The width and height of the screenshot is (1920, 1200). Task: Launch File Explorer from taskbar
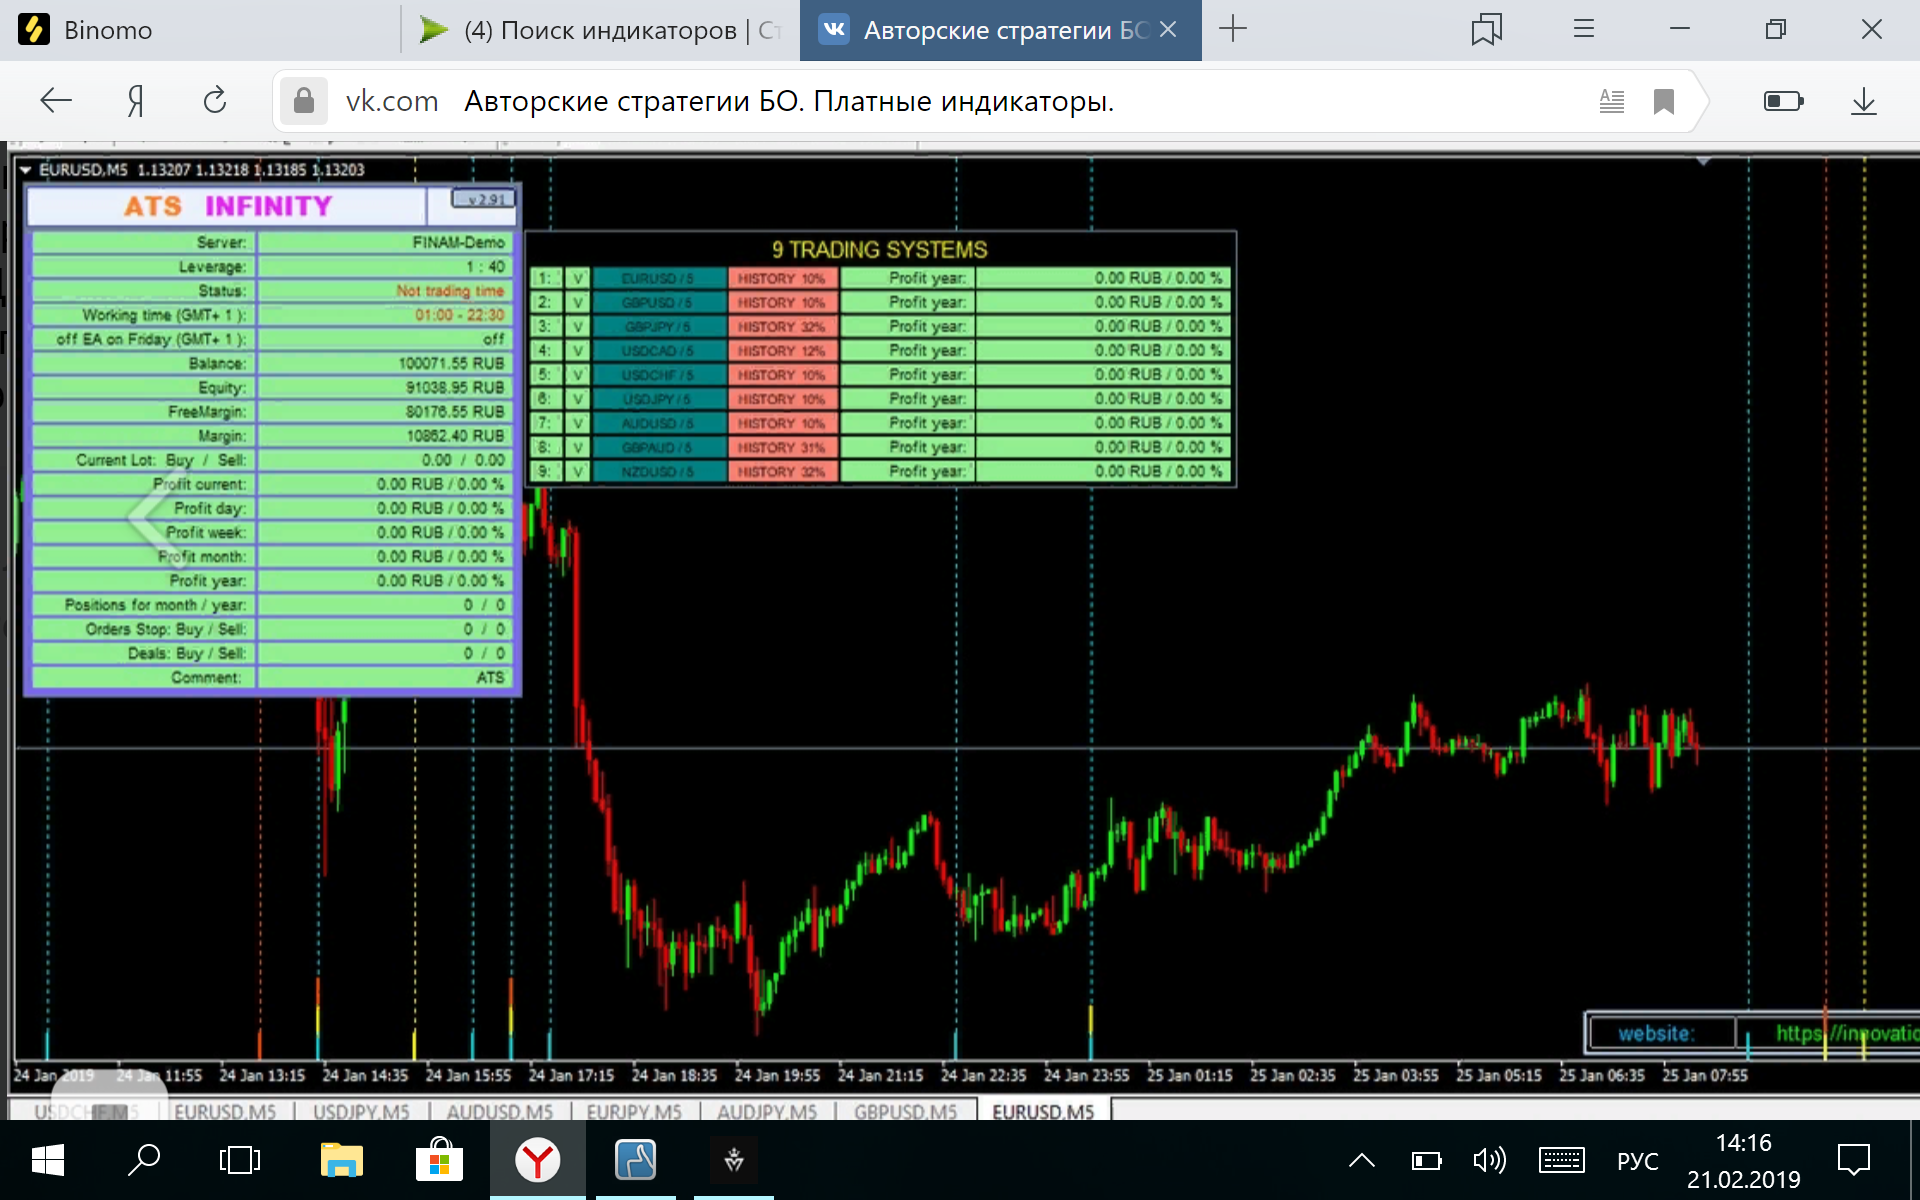pyautogui.click(x=342, y=1160)
